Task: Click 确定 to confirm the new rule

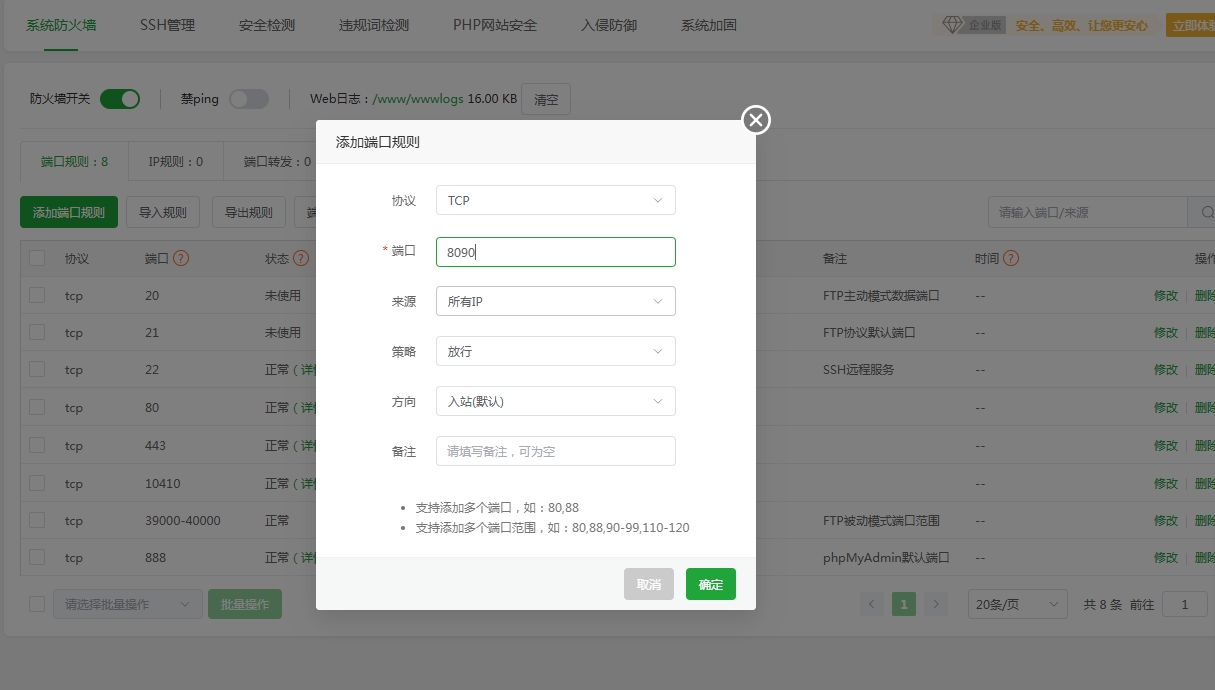Action: (x=710, y=584)
